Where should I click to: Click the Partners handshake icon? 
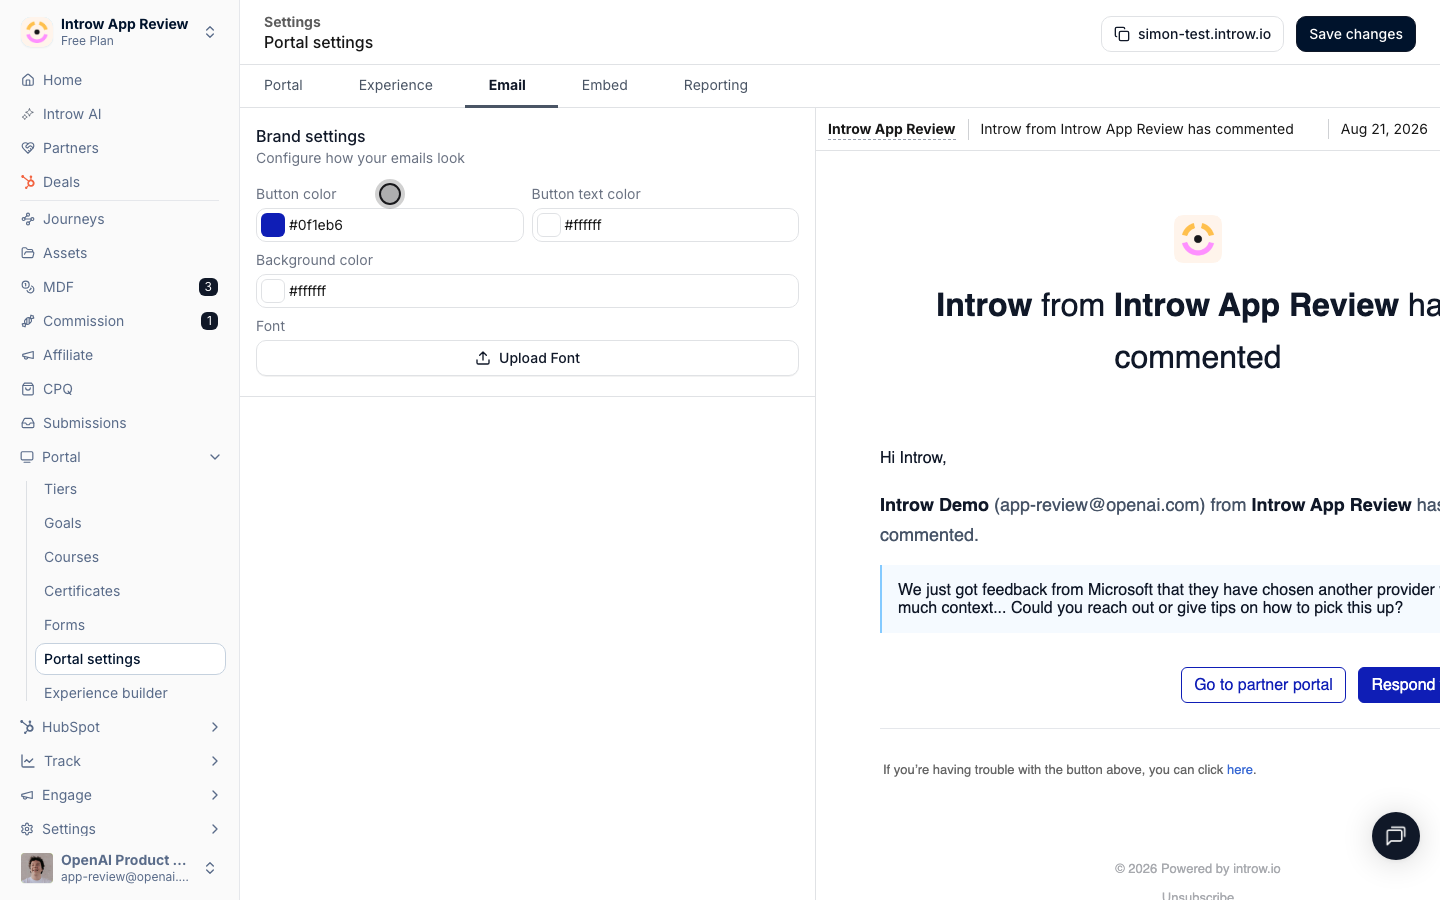pyautogui.click(x=28, y=148)
